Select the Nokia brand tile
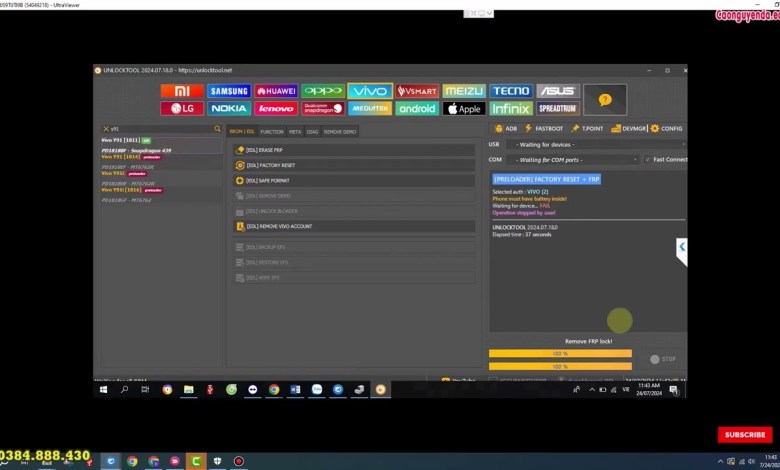The image size is (780, 470). click(229, 108)
